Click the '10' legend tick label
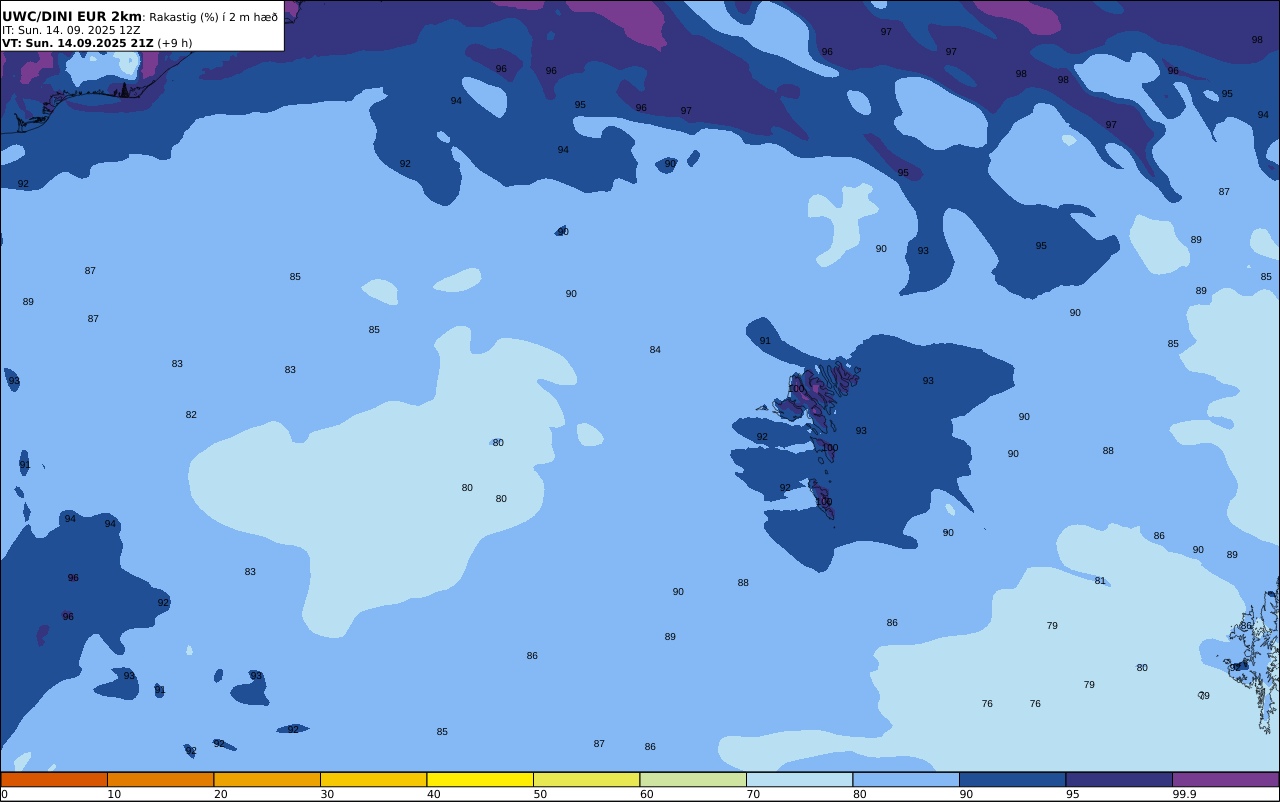Image resolution: width=1280 pixels, height=802 pixels. coord(114,794)
